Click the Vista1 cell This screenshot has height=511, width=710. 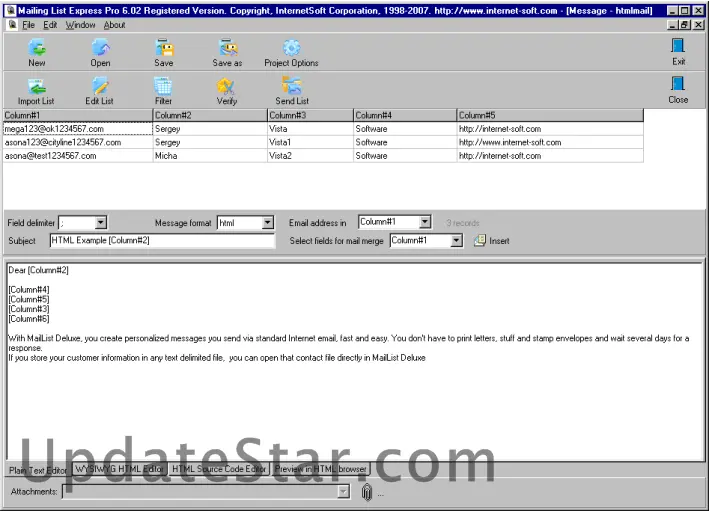[310, 143]
